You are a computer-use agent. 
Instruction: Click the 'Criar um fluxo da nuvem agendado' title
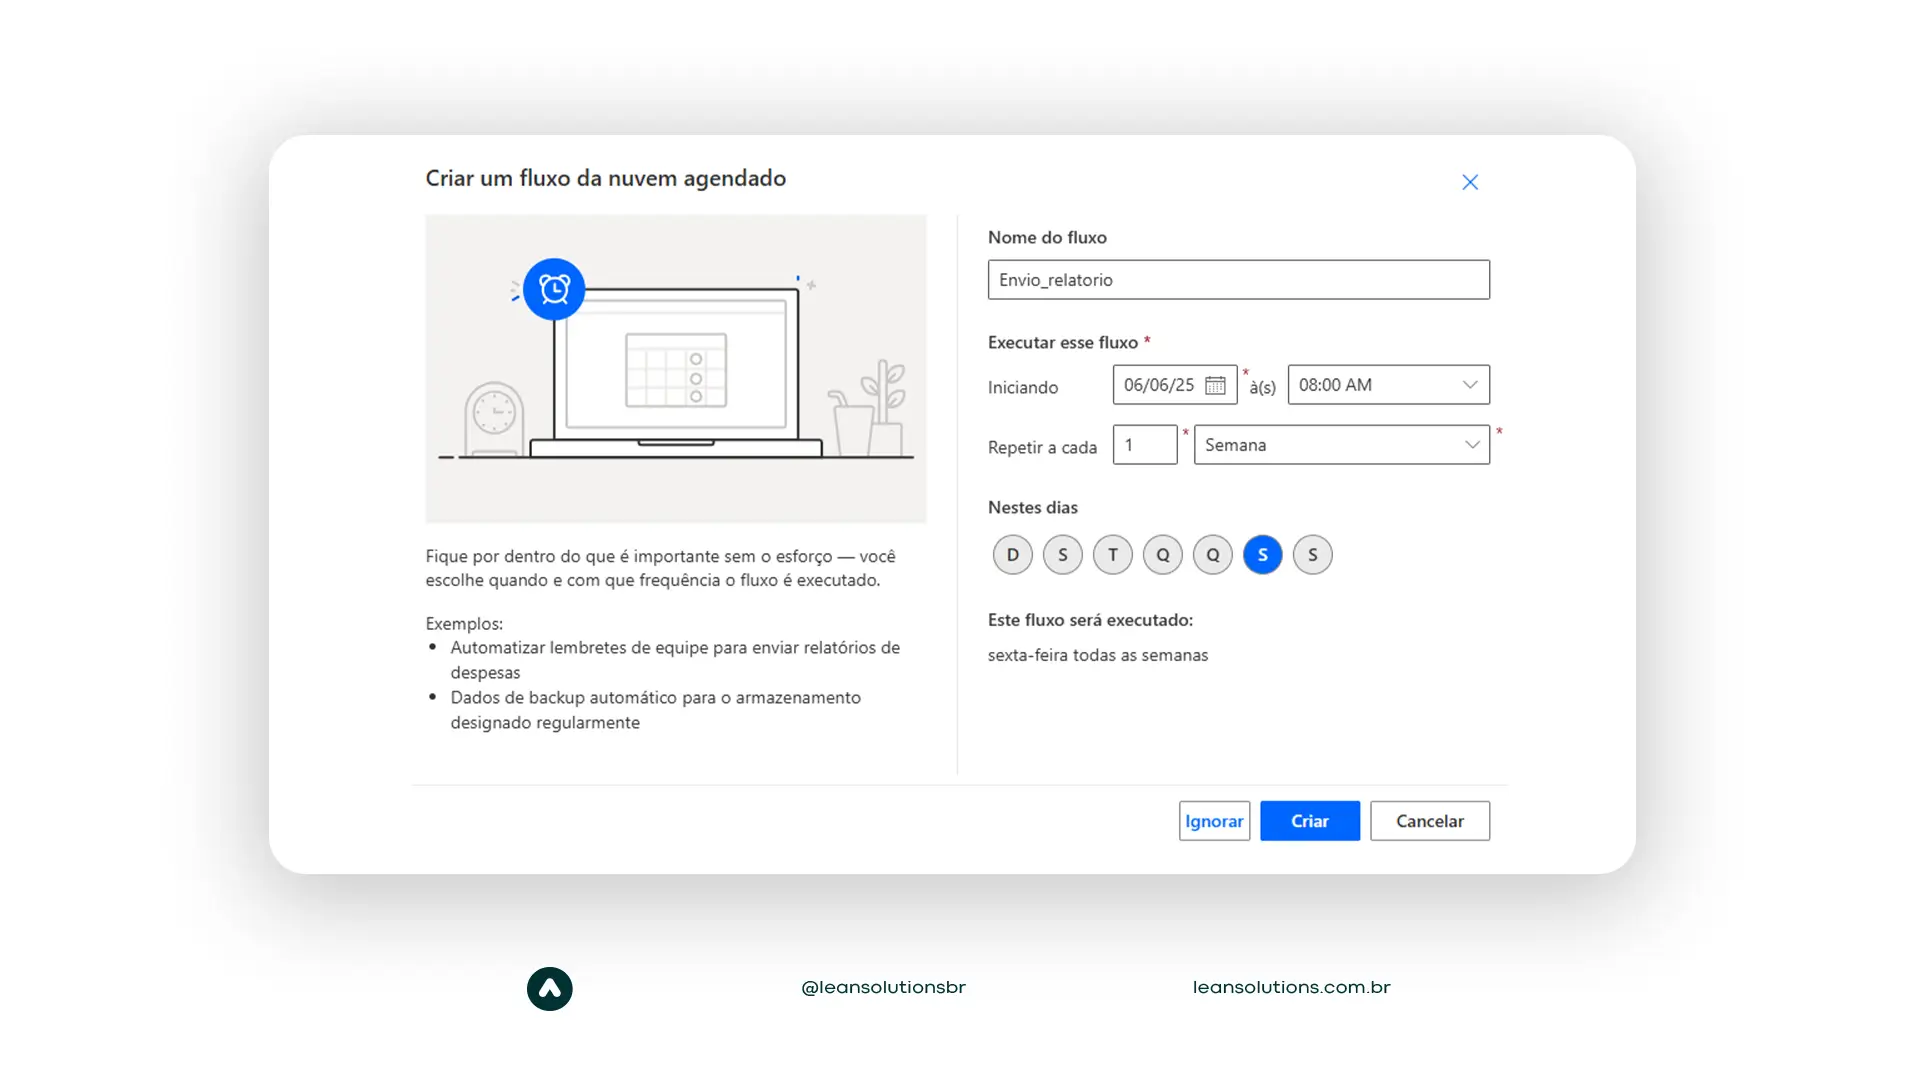pyautogui.click(x=605, y=178)
